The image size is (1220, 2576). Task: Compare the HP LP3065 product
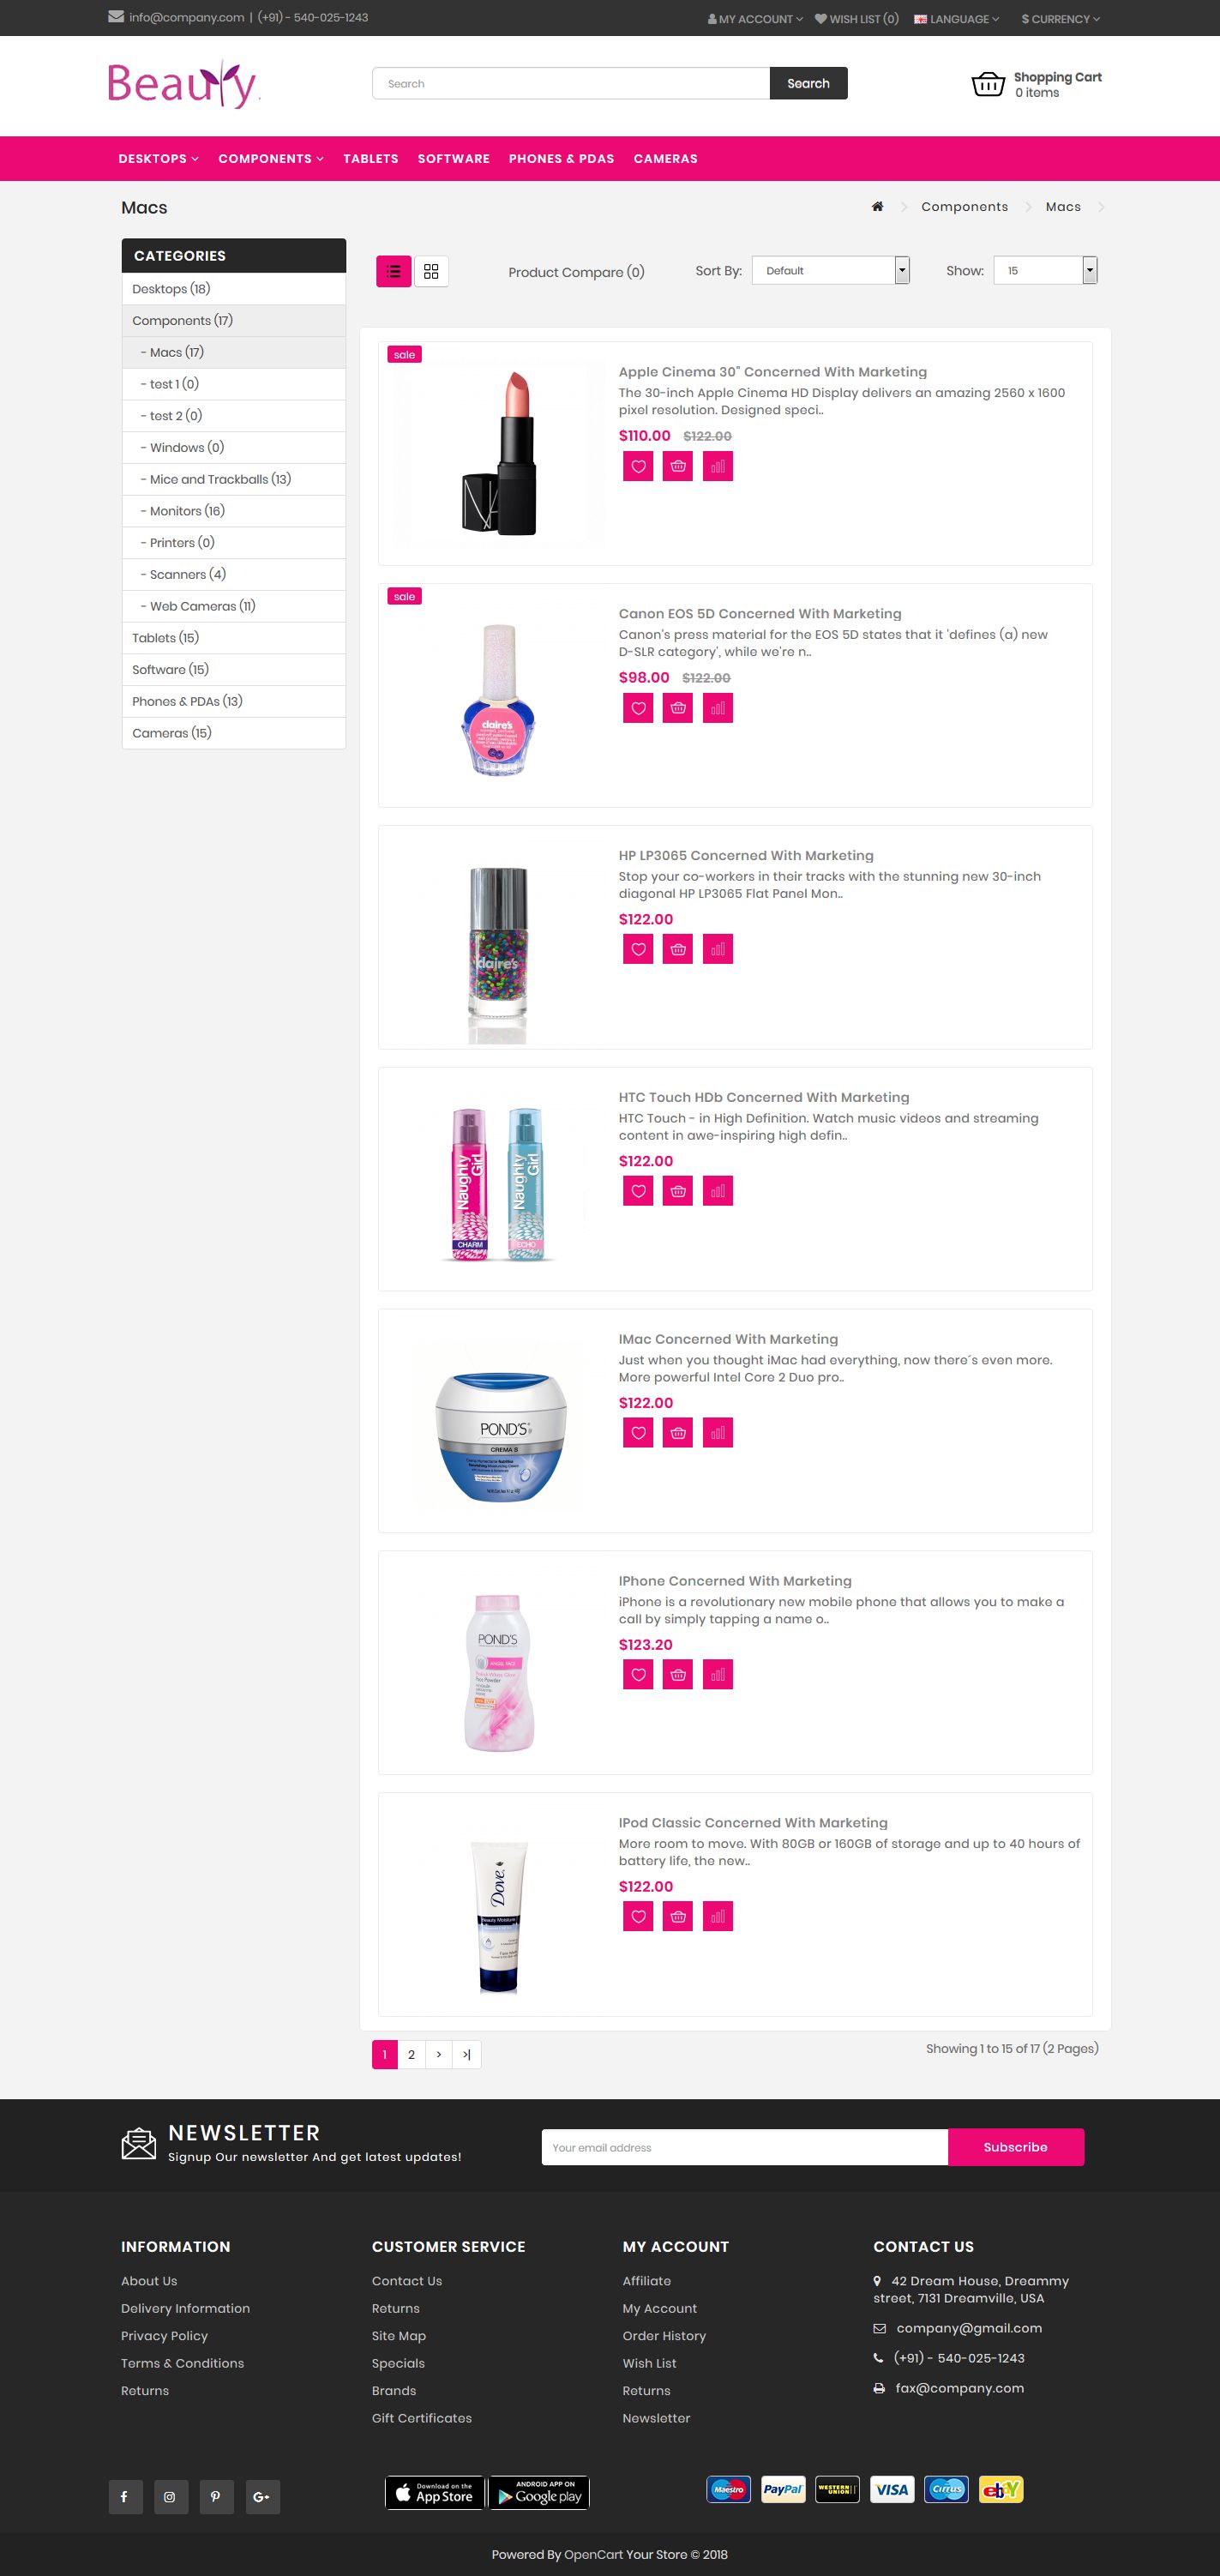[x=718, y=949]
